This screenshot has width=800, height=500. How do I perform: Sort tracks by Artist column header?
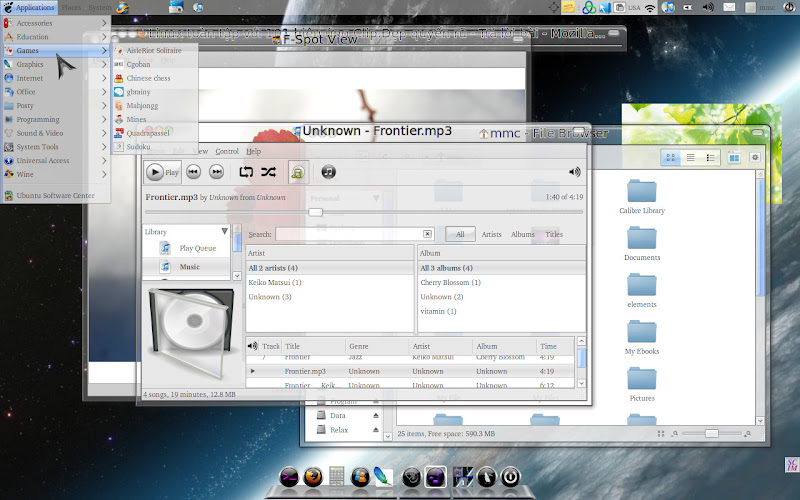(441, 346)
